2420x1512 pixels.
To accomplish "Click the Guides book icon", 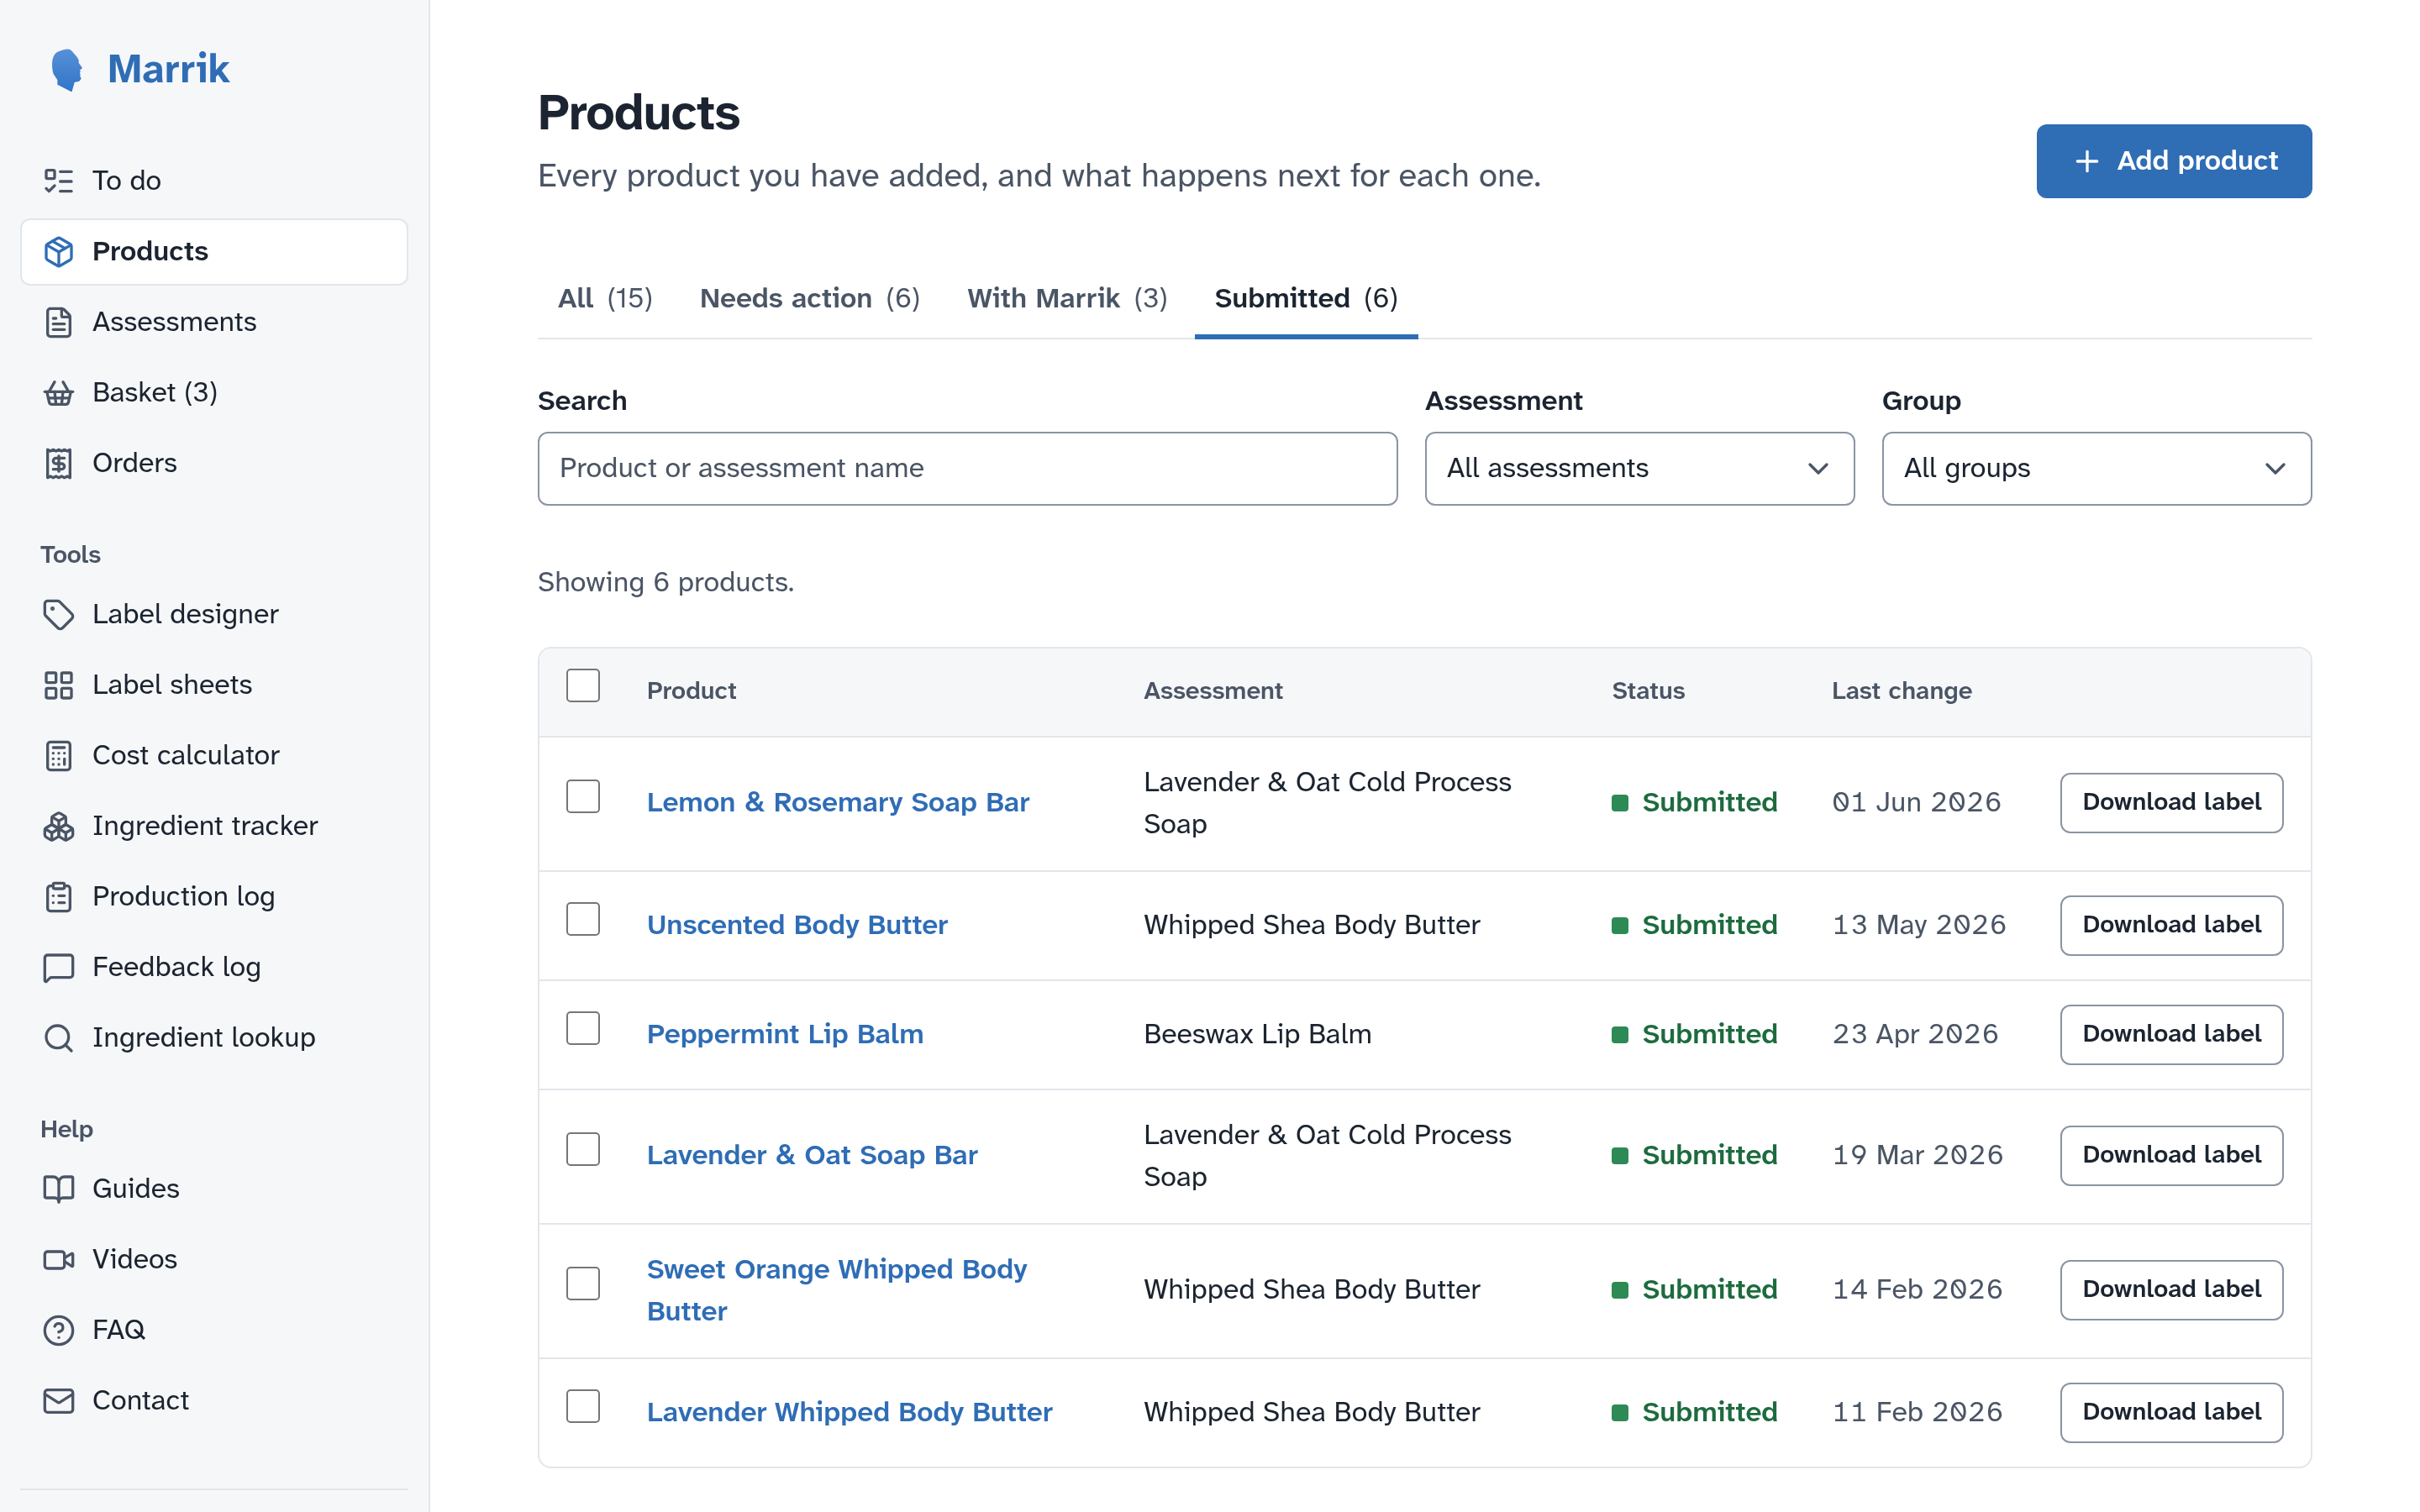I will [59, 1188].
